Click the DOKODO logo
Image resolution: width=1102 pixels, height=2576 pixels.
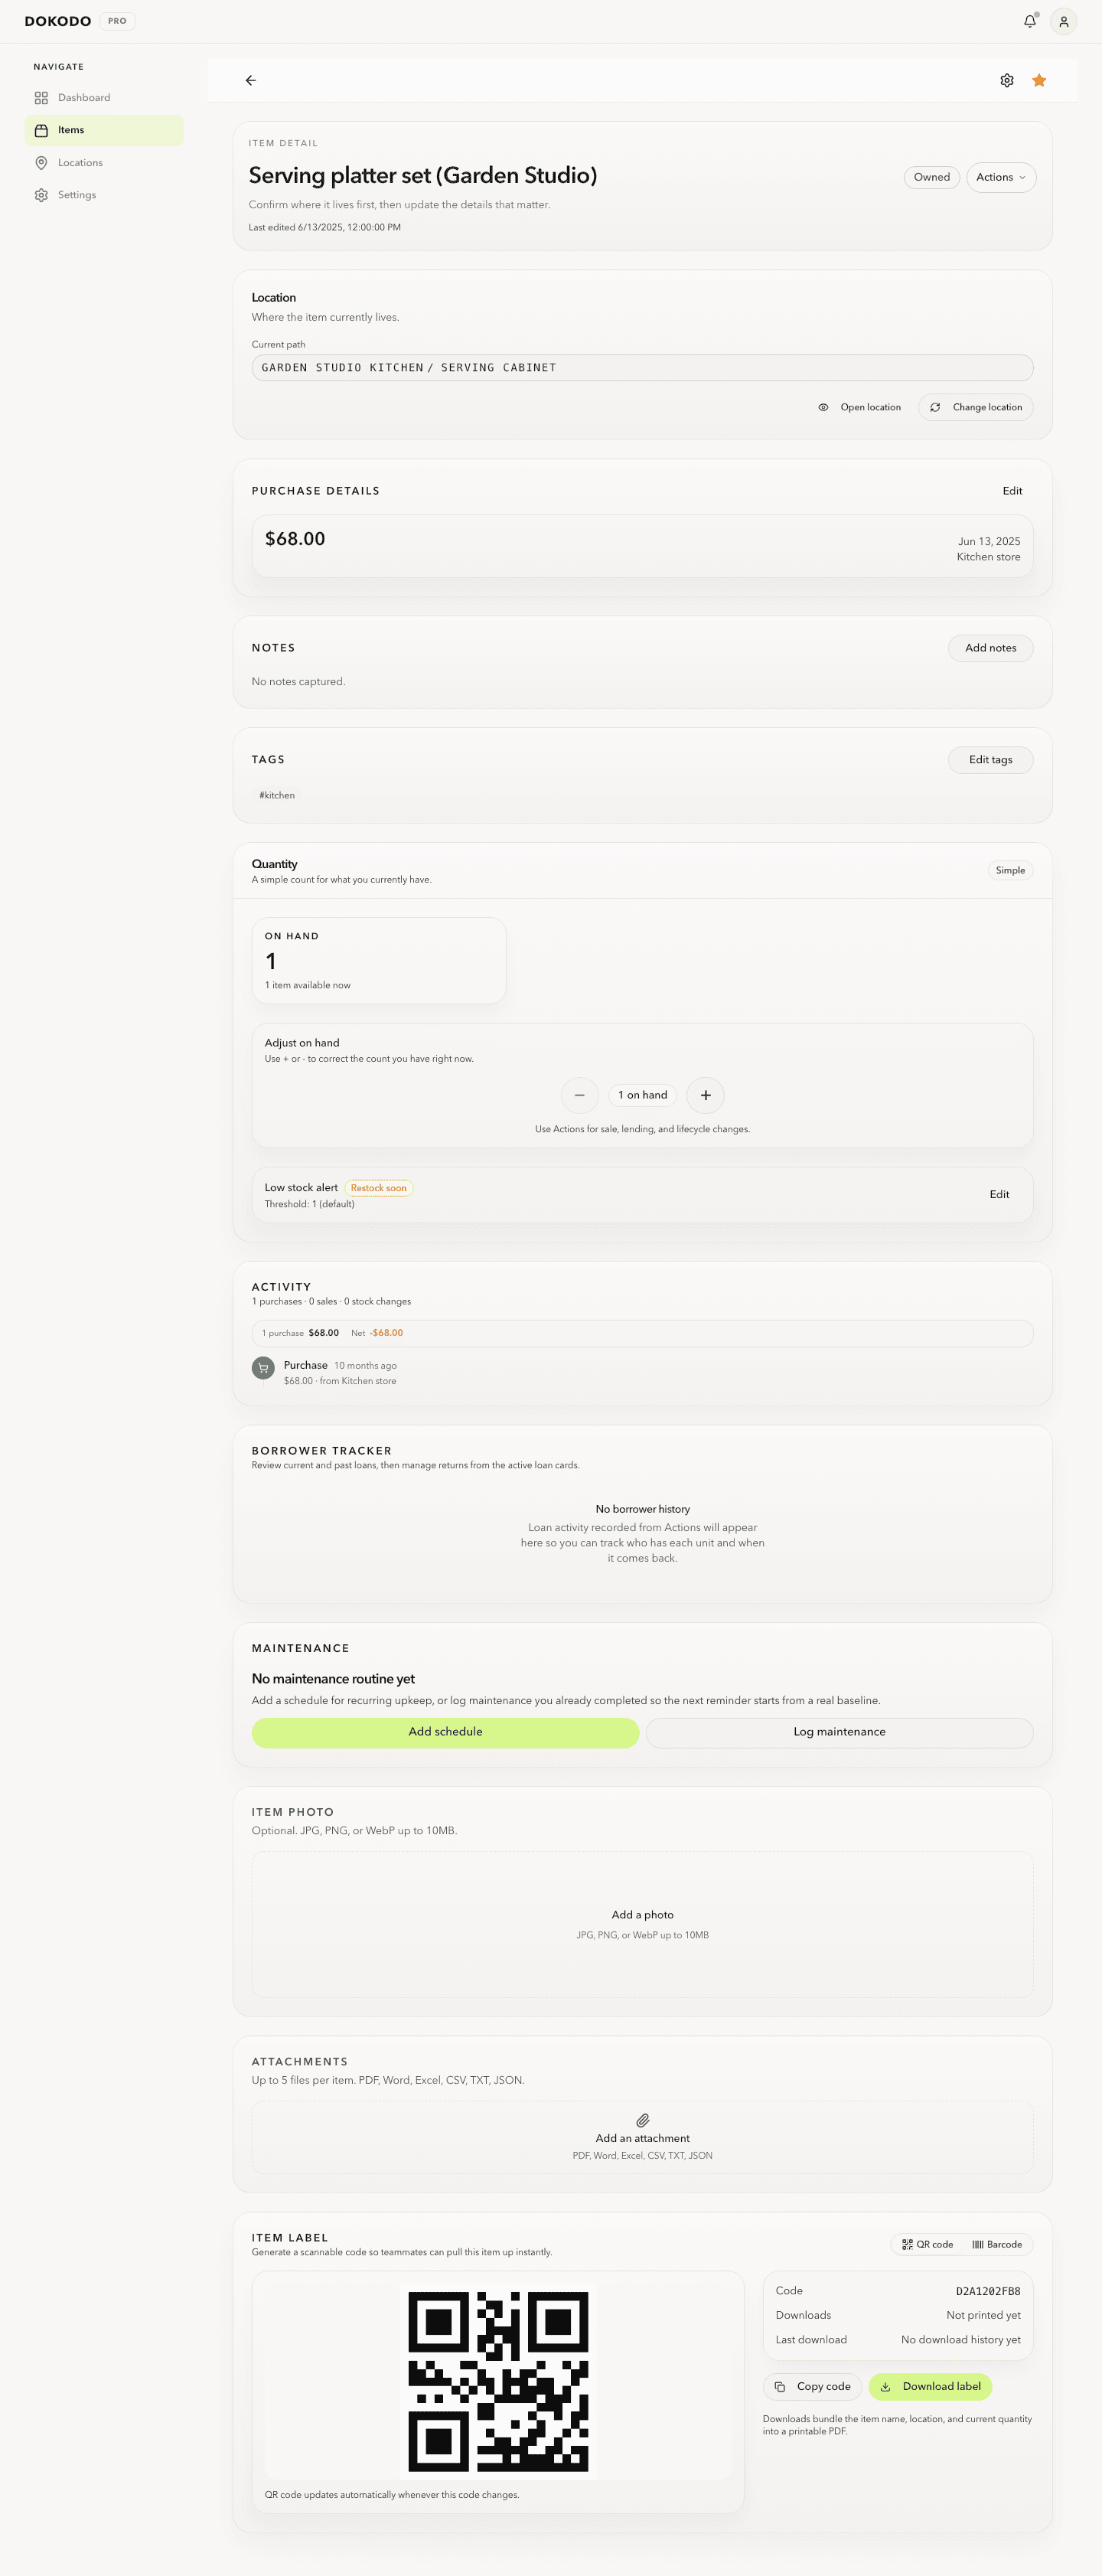tap(58, 21)
